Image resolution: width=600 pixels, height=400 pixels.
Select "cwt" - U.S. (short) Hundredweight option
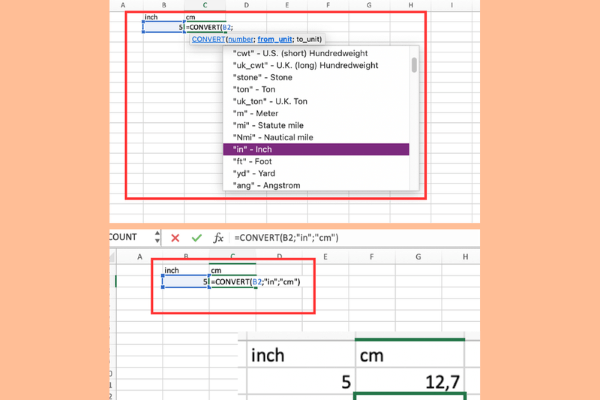pyautogui.click(x=316, y=53)
